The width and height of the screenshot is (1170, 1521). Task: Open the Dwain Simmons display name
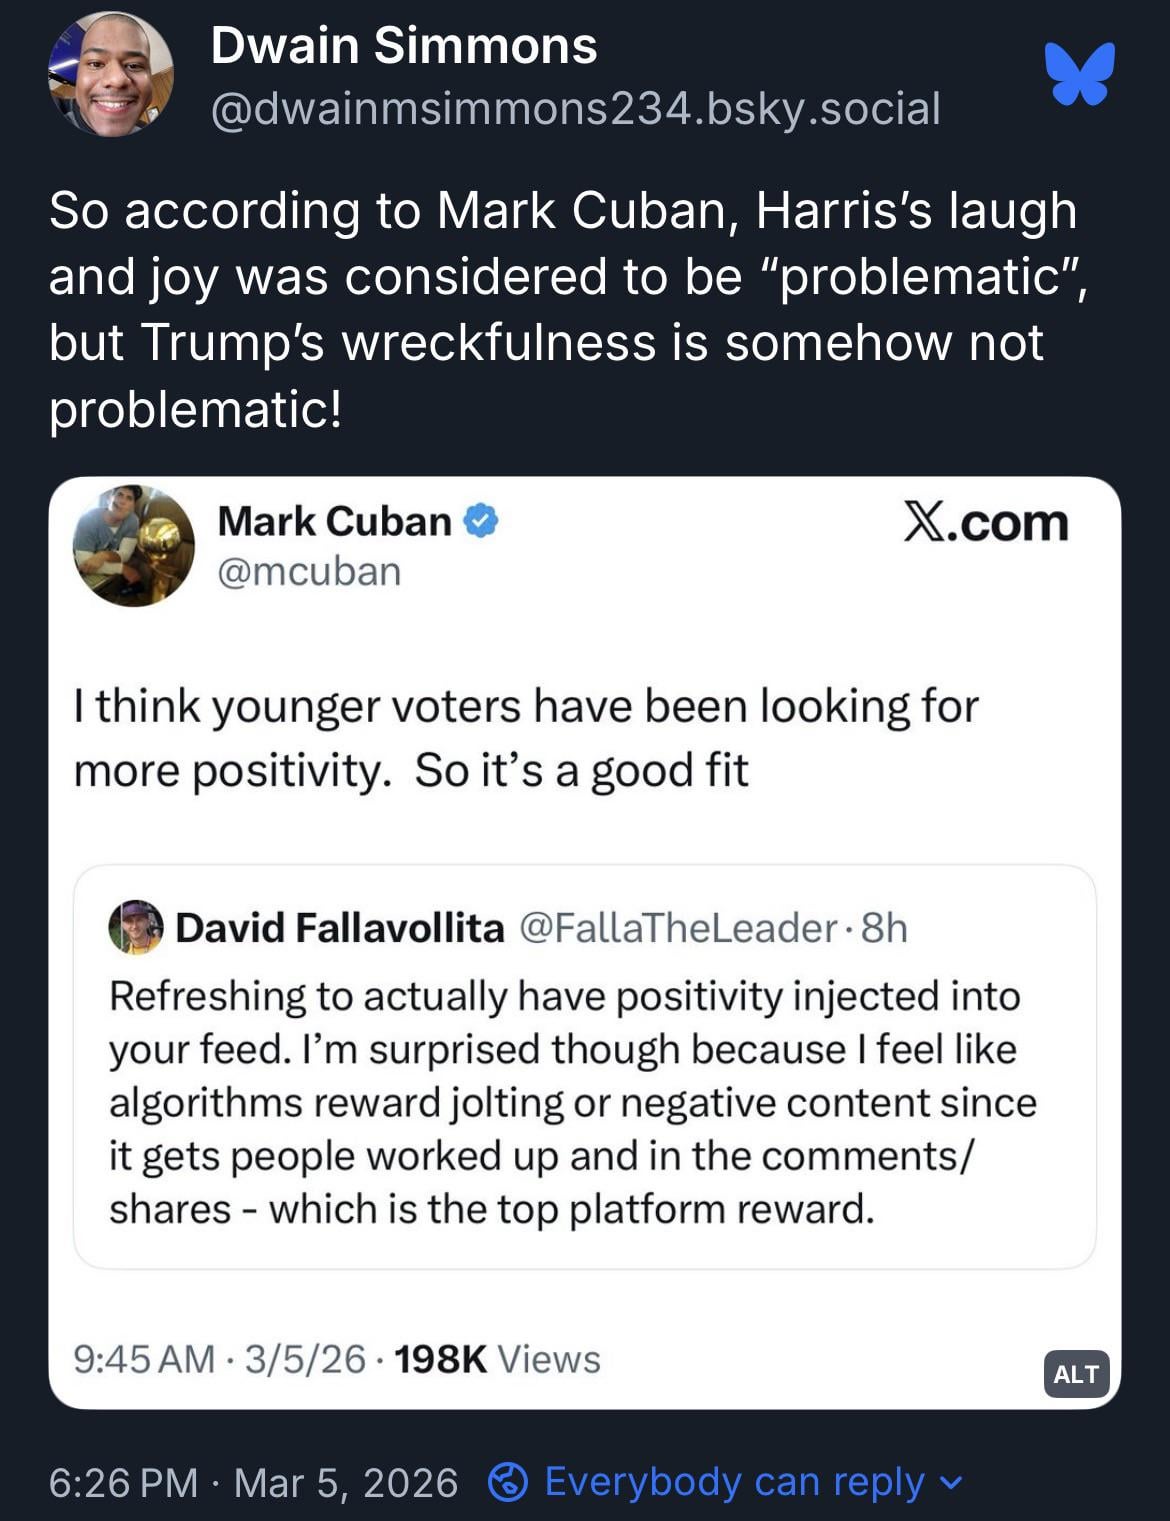[404, 46]
